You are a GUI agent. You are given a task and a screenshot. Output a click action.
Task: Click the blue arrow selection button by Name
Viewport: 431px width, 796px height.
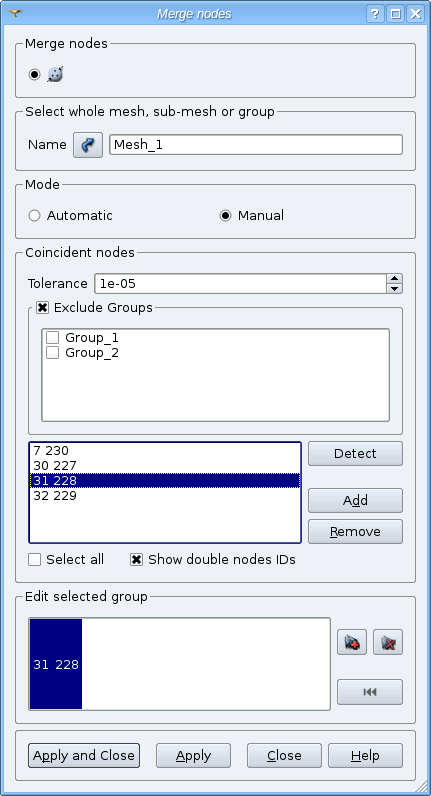[x=88, y=145]
